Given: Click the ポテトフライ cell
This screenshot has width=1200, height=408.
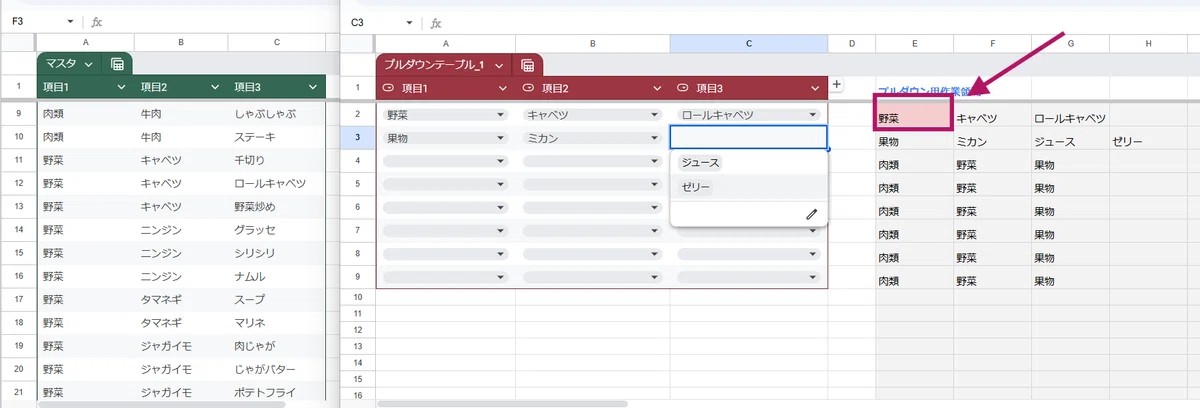Looking at the screenshot, I should coord(277,392).
